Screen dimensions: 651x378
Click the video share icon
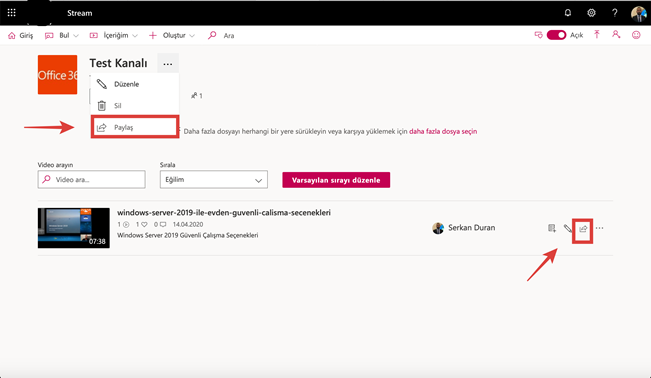pyautogui.click(x=583, y=228)
